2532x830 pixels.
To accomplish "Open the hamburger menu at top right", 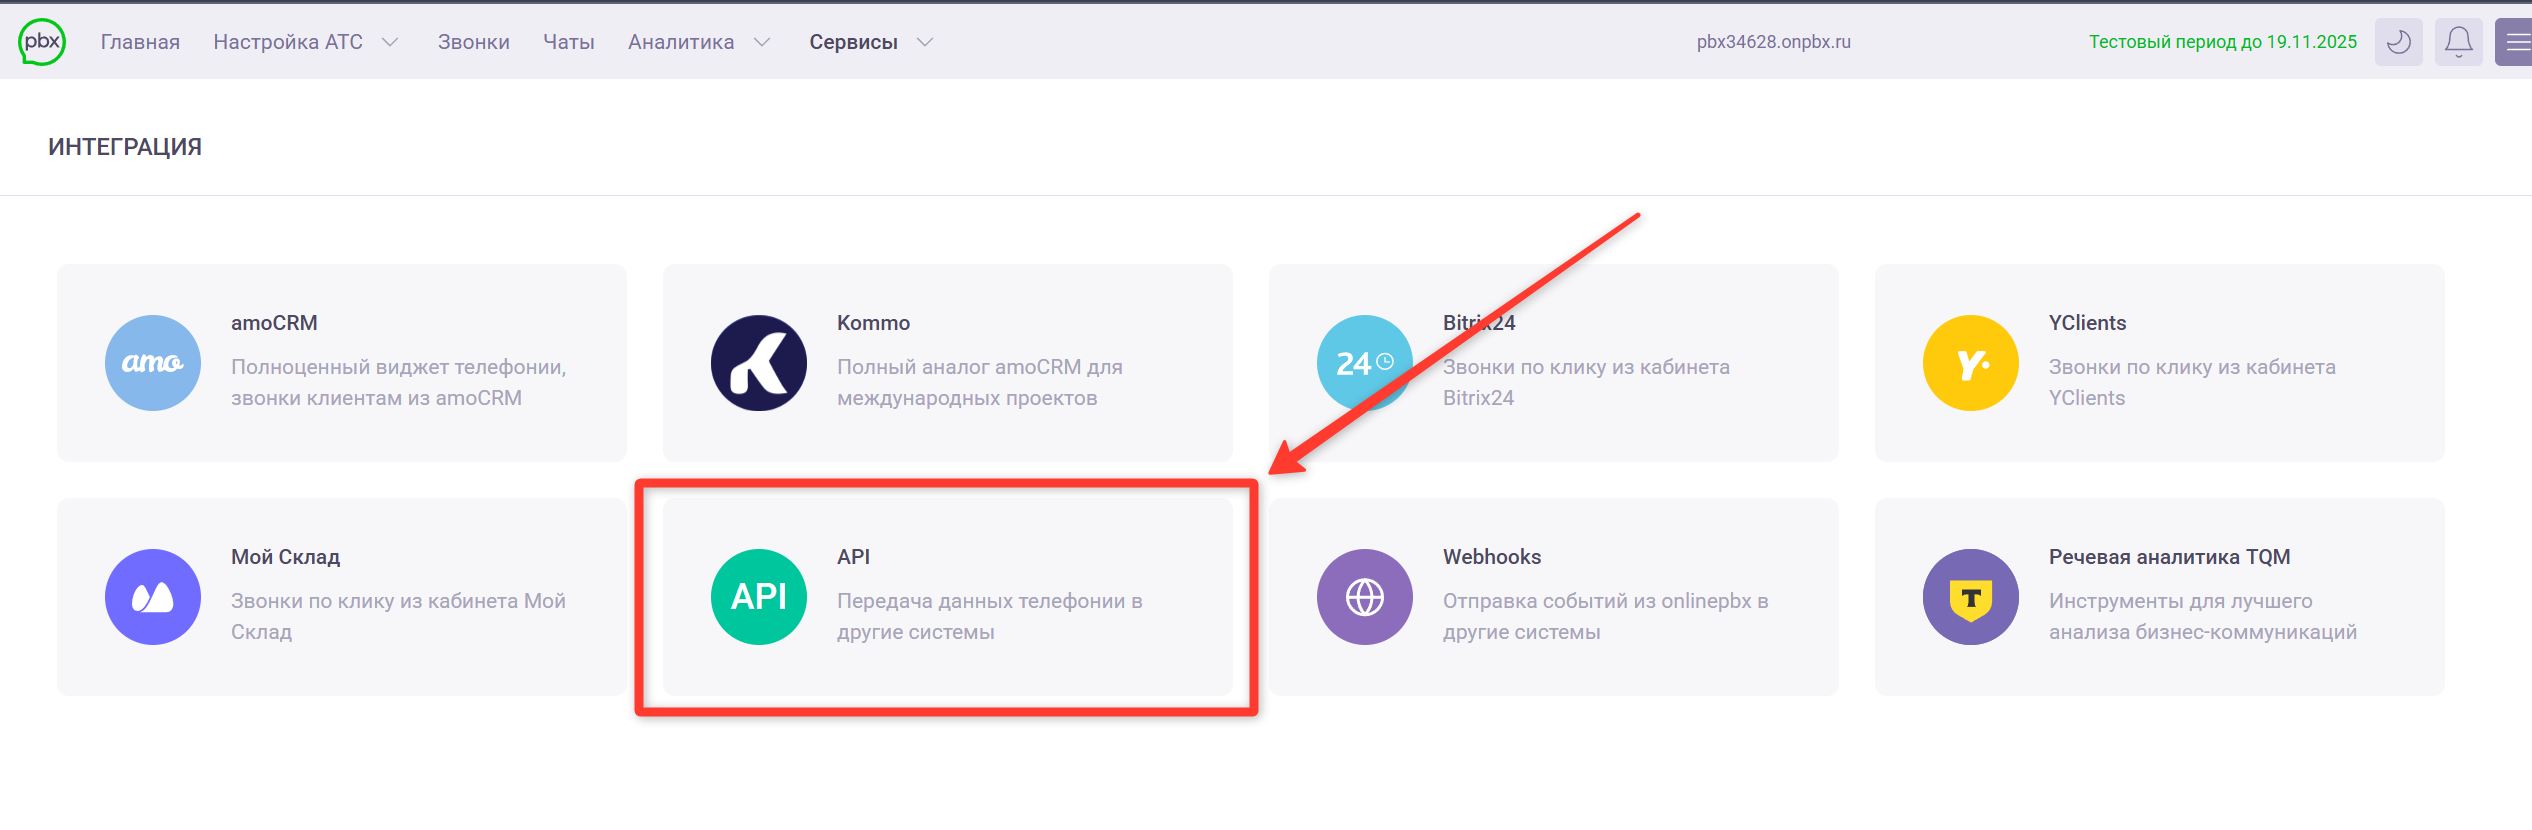I will [x=2515, y=42].
